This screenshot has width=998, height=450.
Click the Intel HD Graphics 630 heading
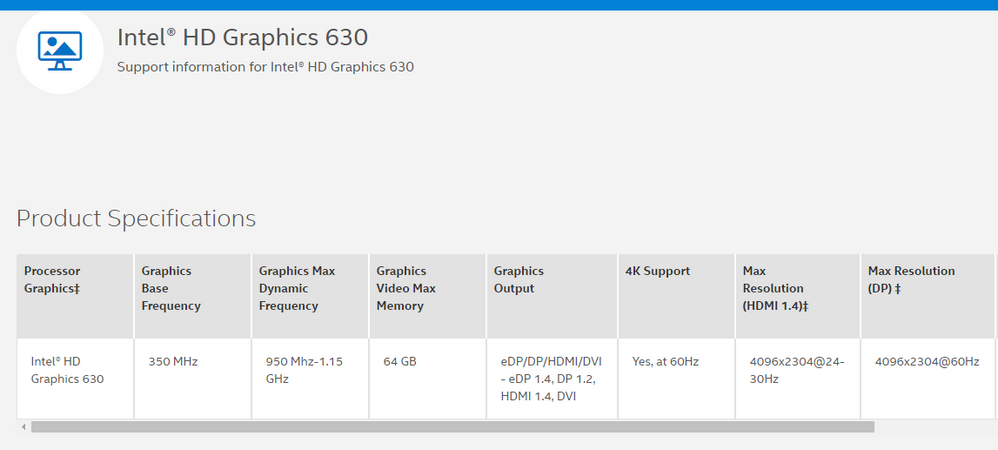(242, 38)
